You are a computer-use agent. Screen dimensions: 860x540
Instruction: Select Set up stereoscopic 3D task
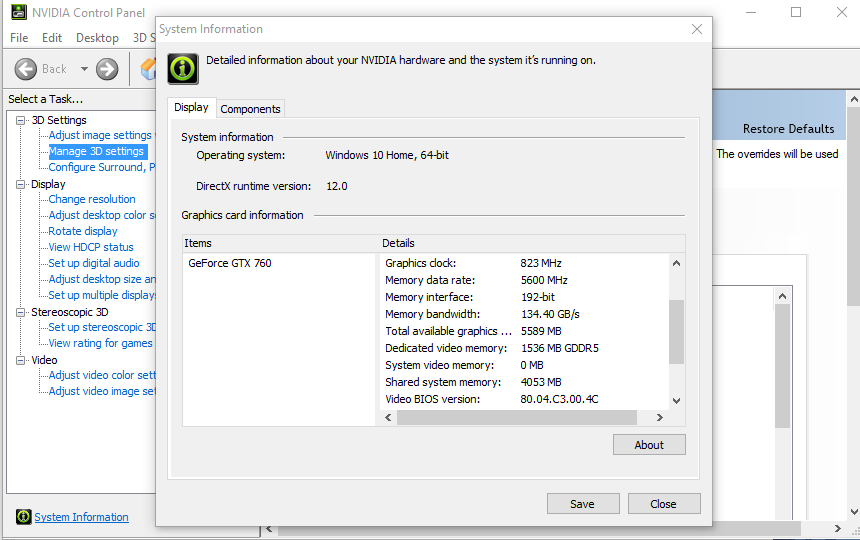click(x=101, y=327)
